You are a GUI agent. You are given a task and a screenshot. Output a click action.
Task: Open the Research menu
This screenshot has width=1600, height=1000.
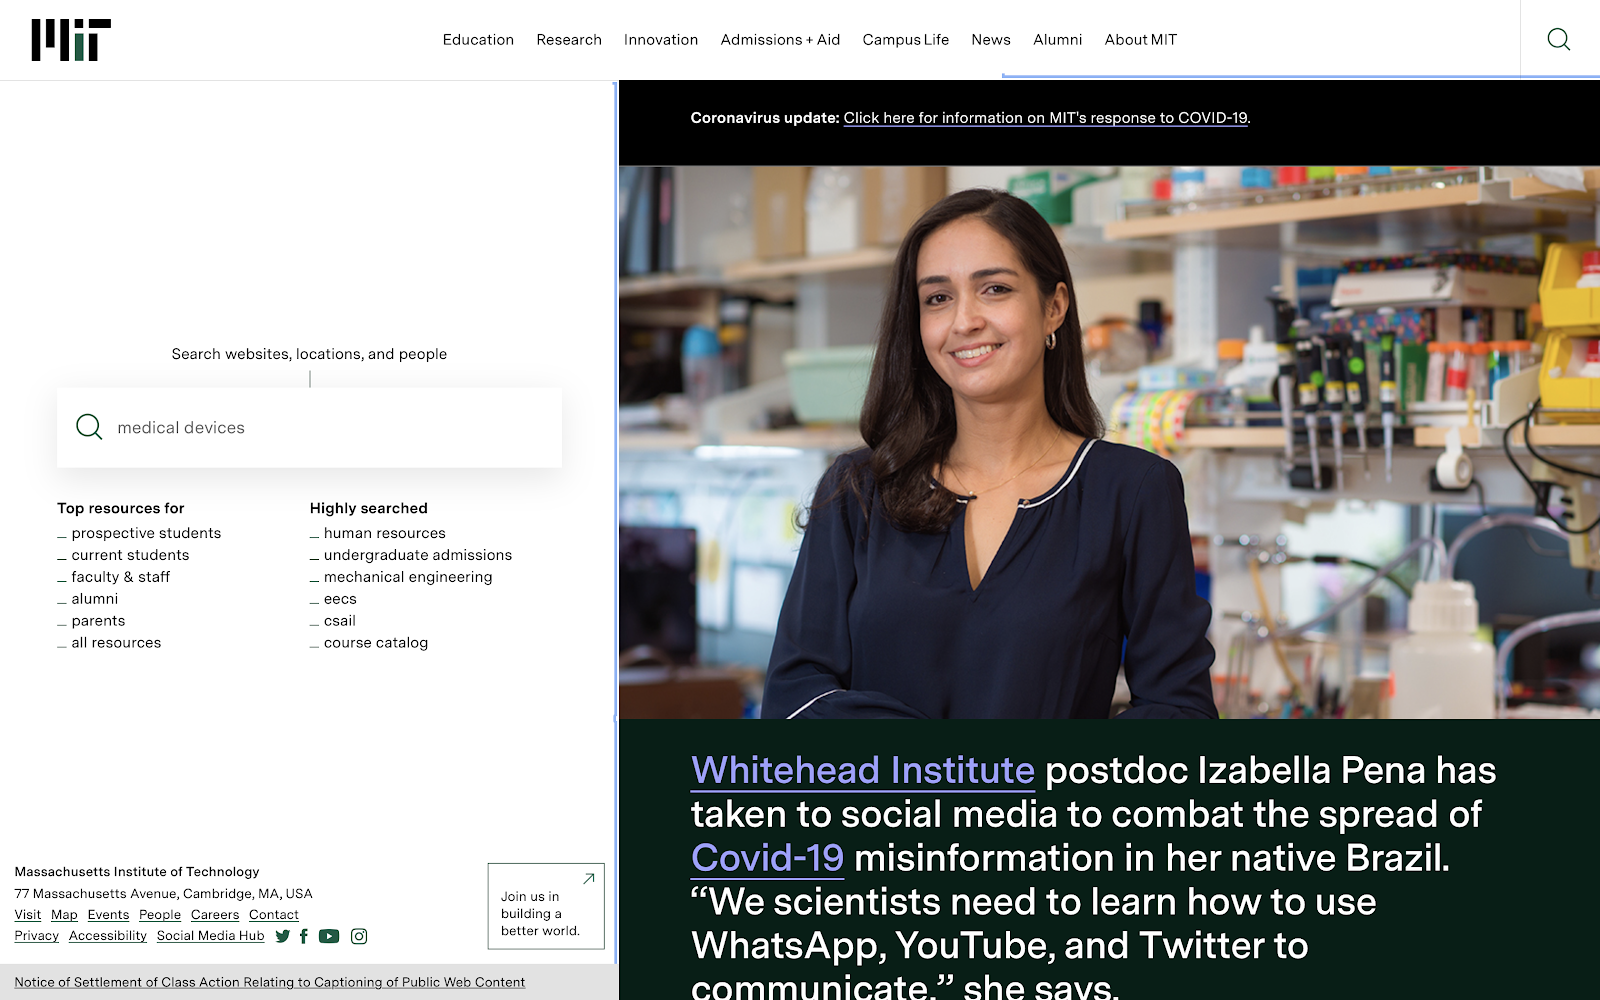coord(569,40)
